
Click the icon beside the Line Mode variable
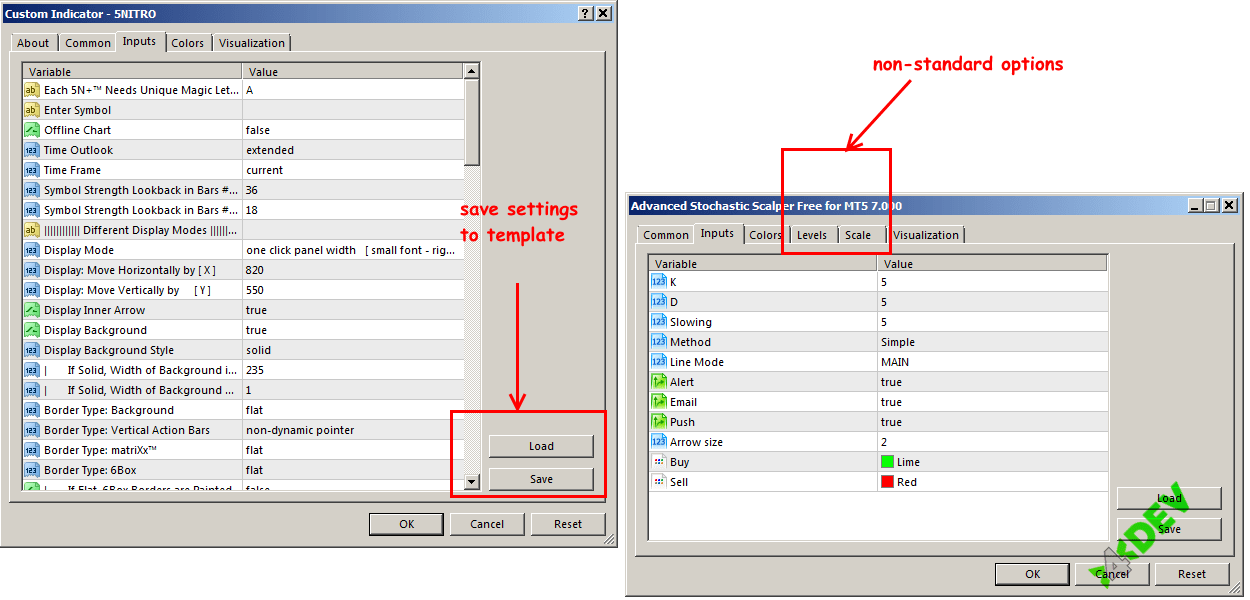[x=658, y=362]
